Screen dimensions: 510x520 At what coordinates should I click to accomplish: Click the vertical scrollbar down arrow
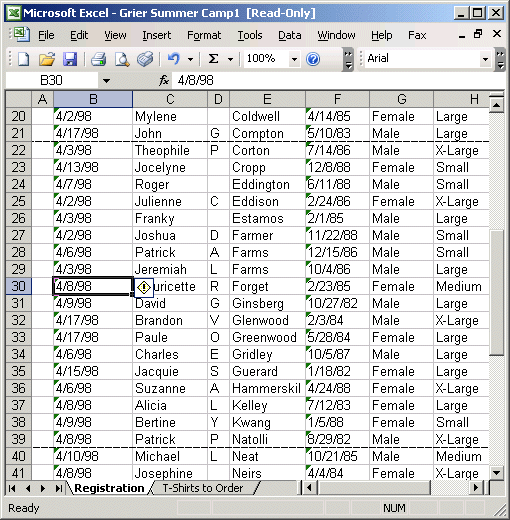(x=496, y=473)
